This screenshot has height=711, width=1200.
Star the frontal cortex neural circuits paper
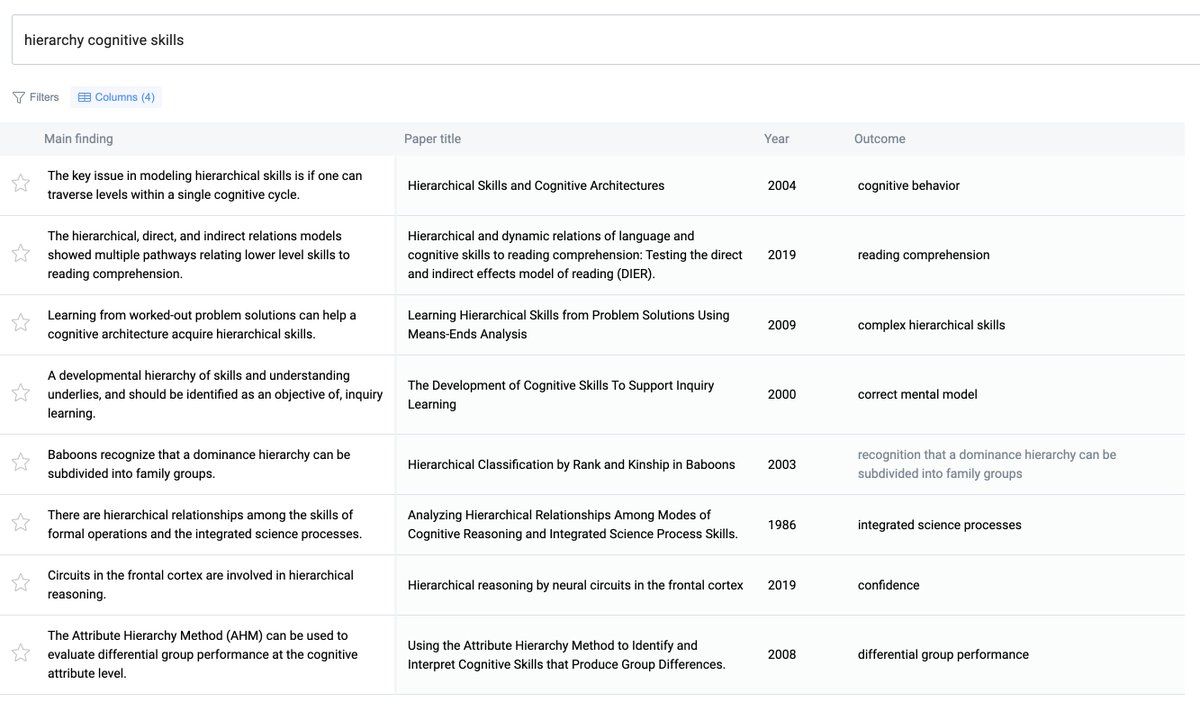20,584
